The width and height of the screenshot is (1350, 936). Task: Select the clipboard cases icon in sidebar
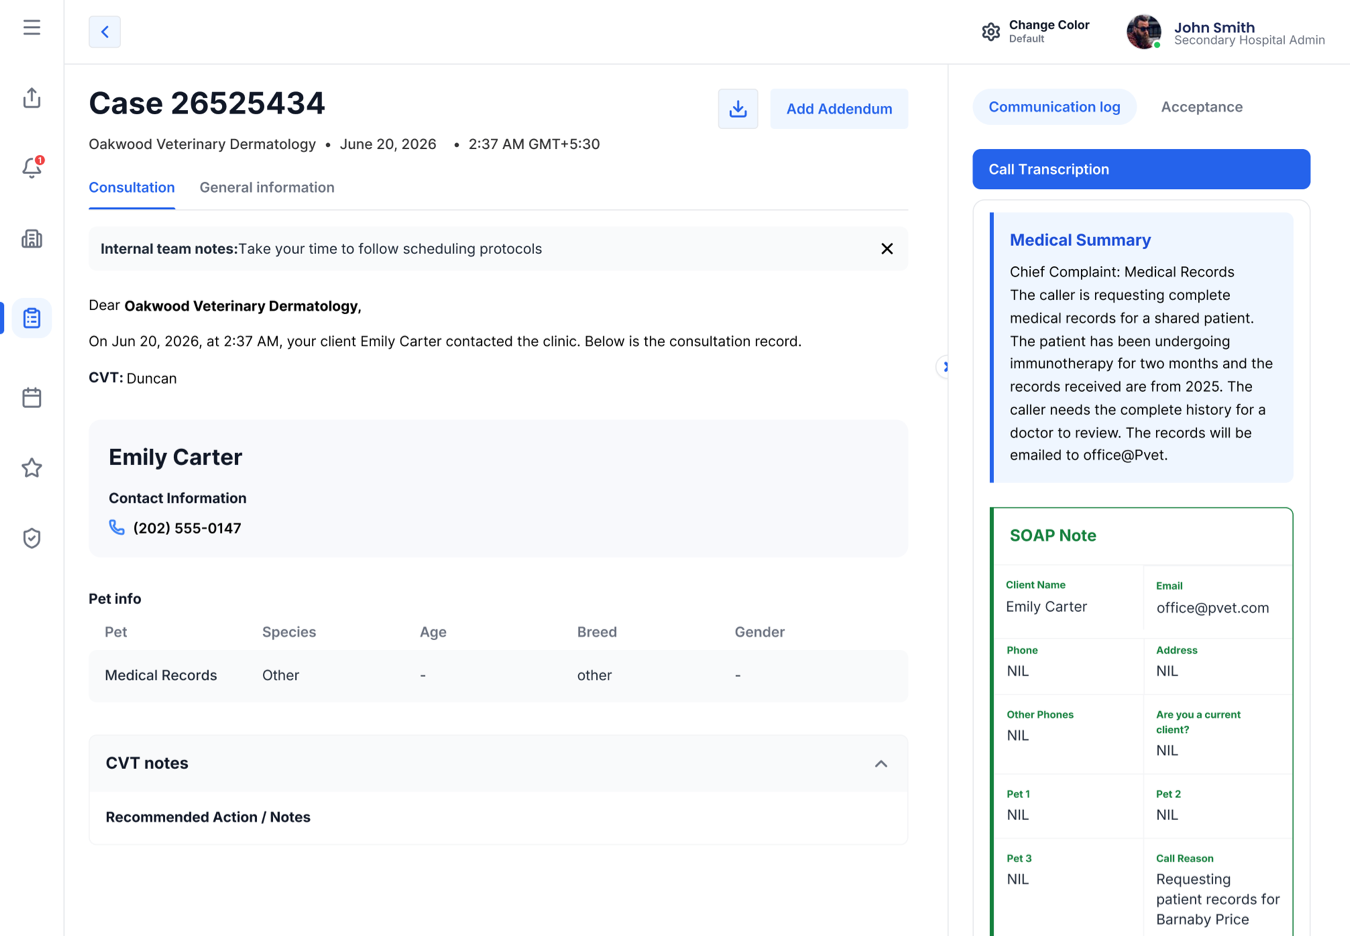pos(32,318)
